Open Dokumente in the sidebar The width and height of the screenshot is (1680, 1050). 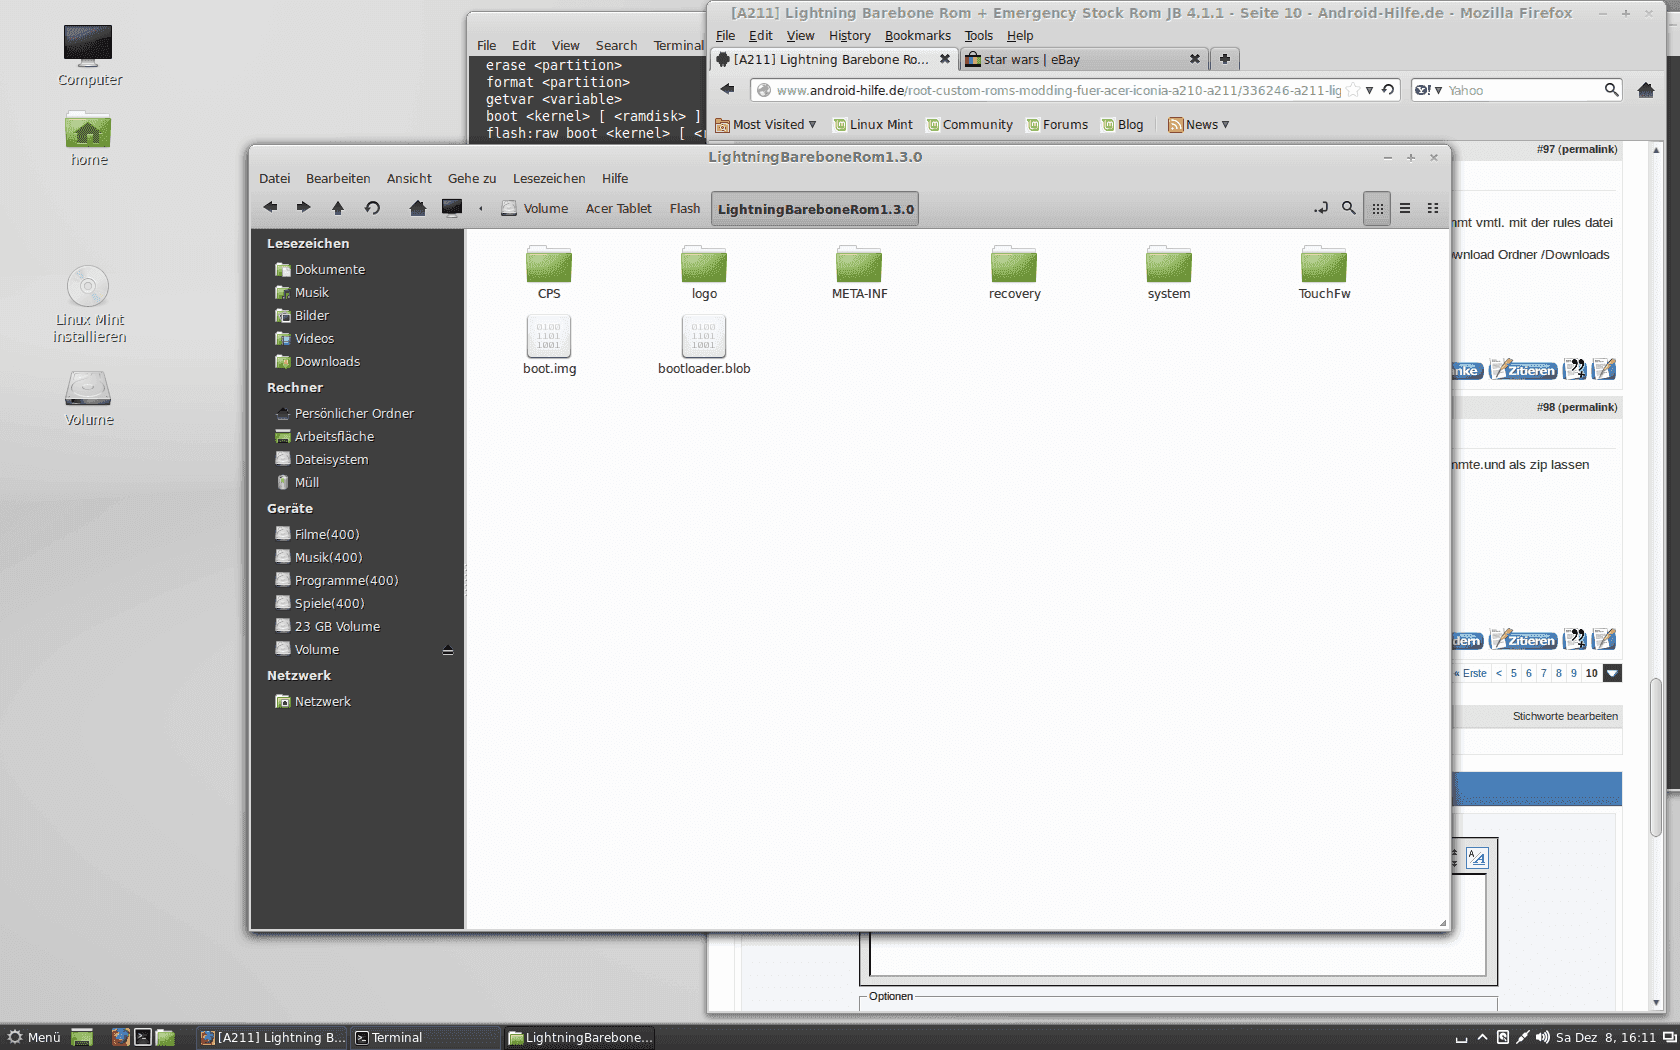pos(320,269)
